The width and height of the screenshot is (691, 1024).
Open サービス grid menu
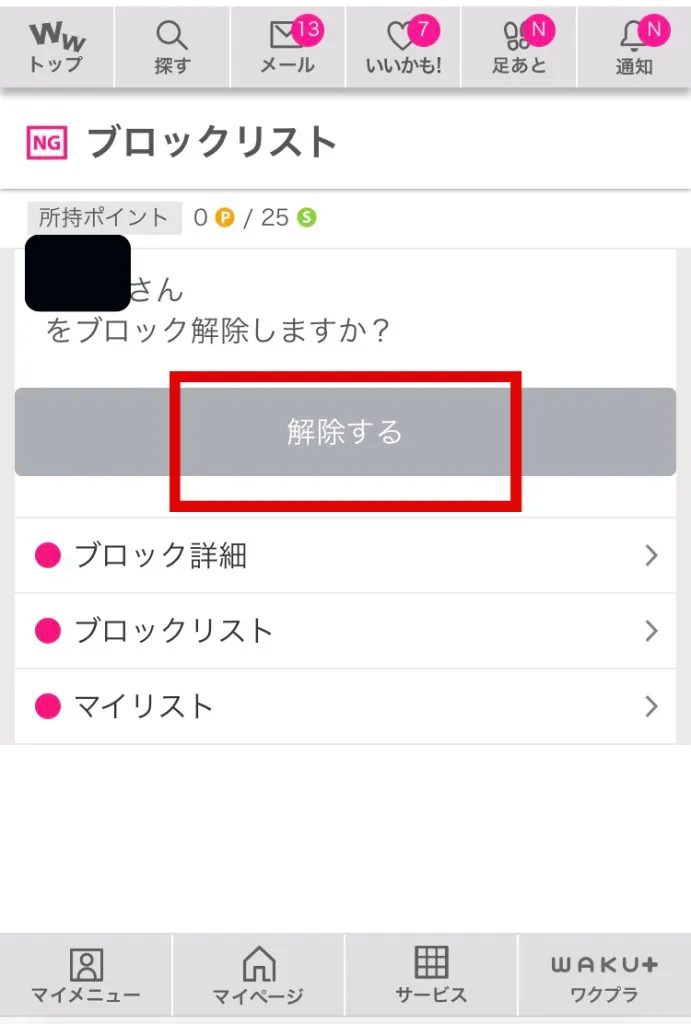431,975
